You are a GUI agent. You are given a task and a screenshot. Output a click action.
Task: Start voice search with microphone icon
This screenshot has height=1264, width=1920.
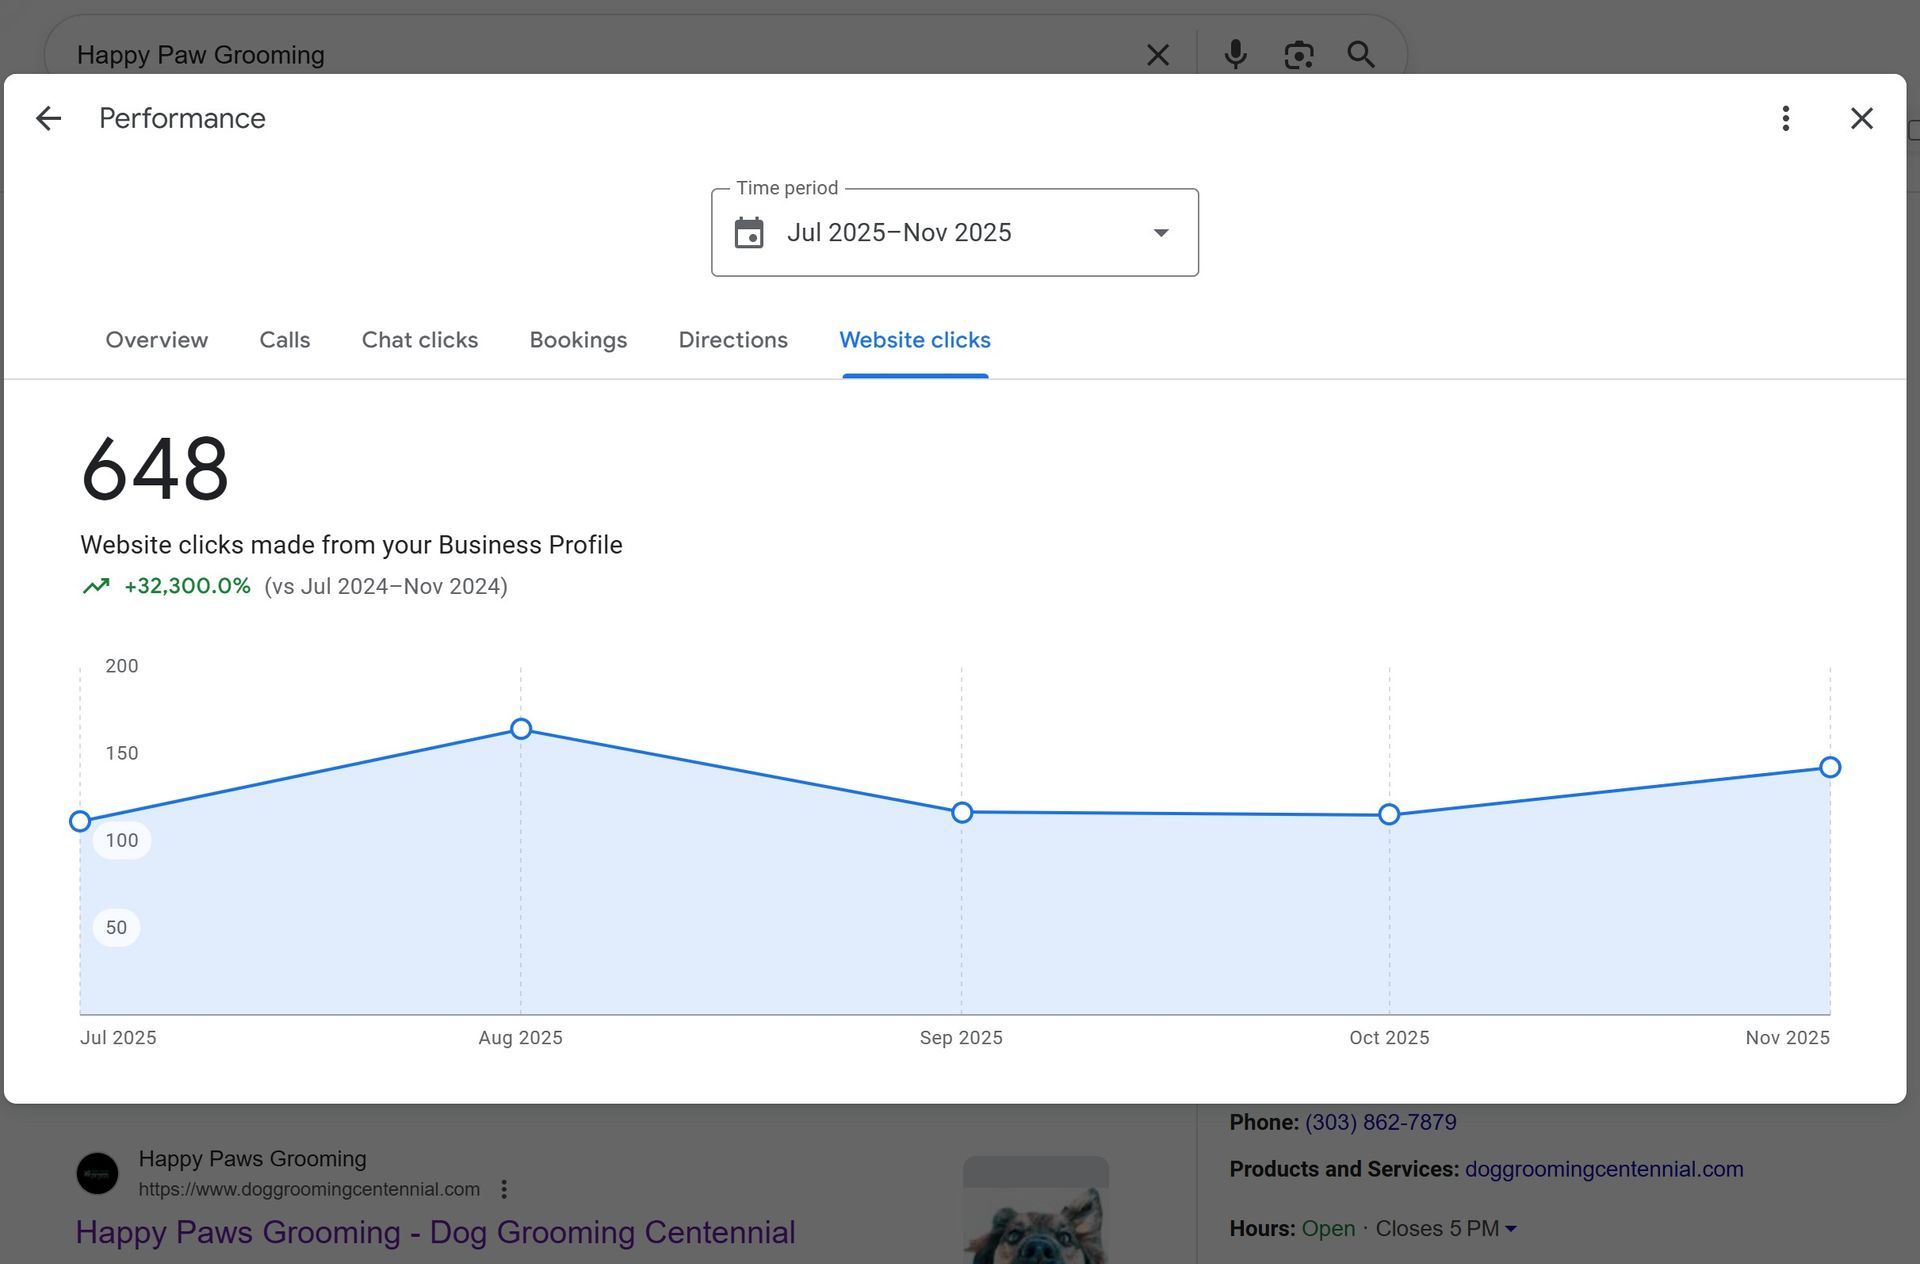[x=1235, y=55]
